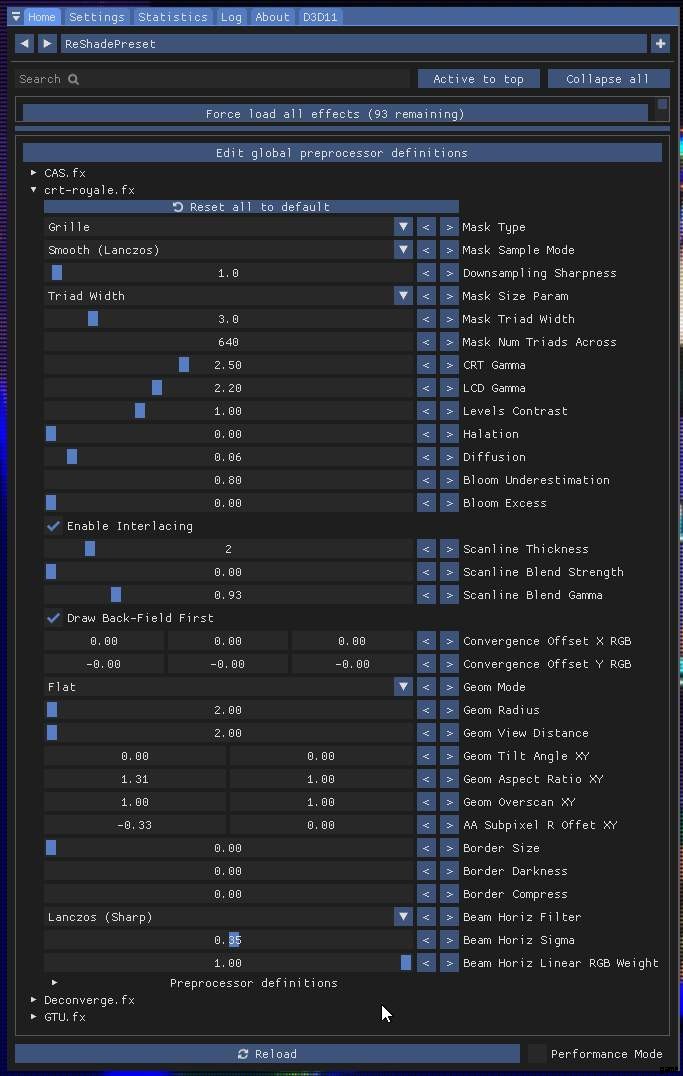Collapse the overlay using top-left triangle icon
The height and width of the screenshot is (1076, 683).
tap(16, 17)
